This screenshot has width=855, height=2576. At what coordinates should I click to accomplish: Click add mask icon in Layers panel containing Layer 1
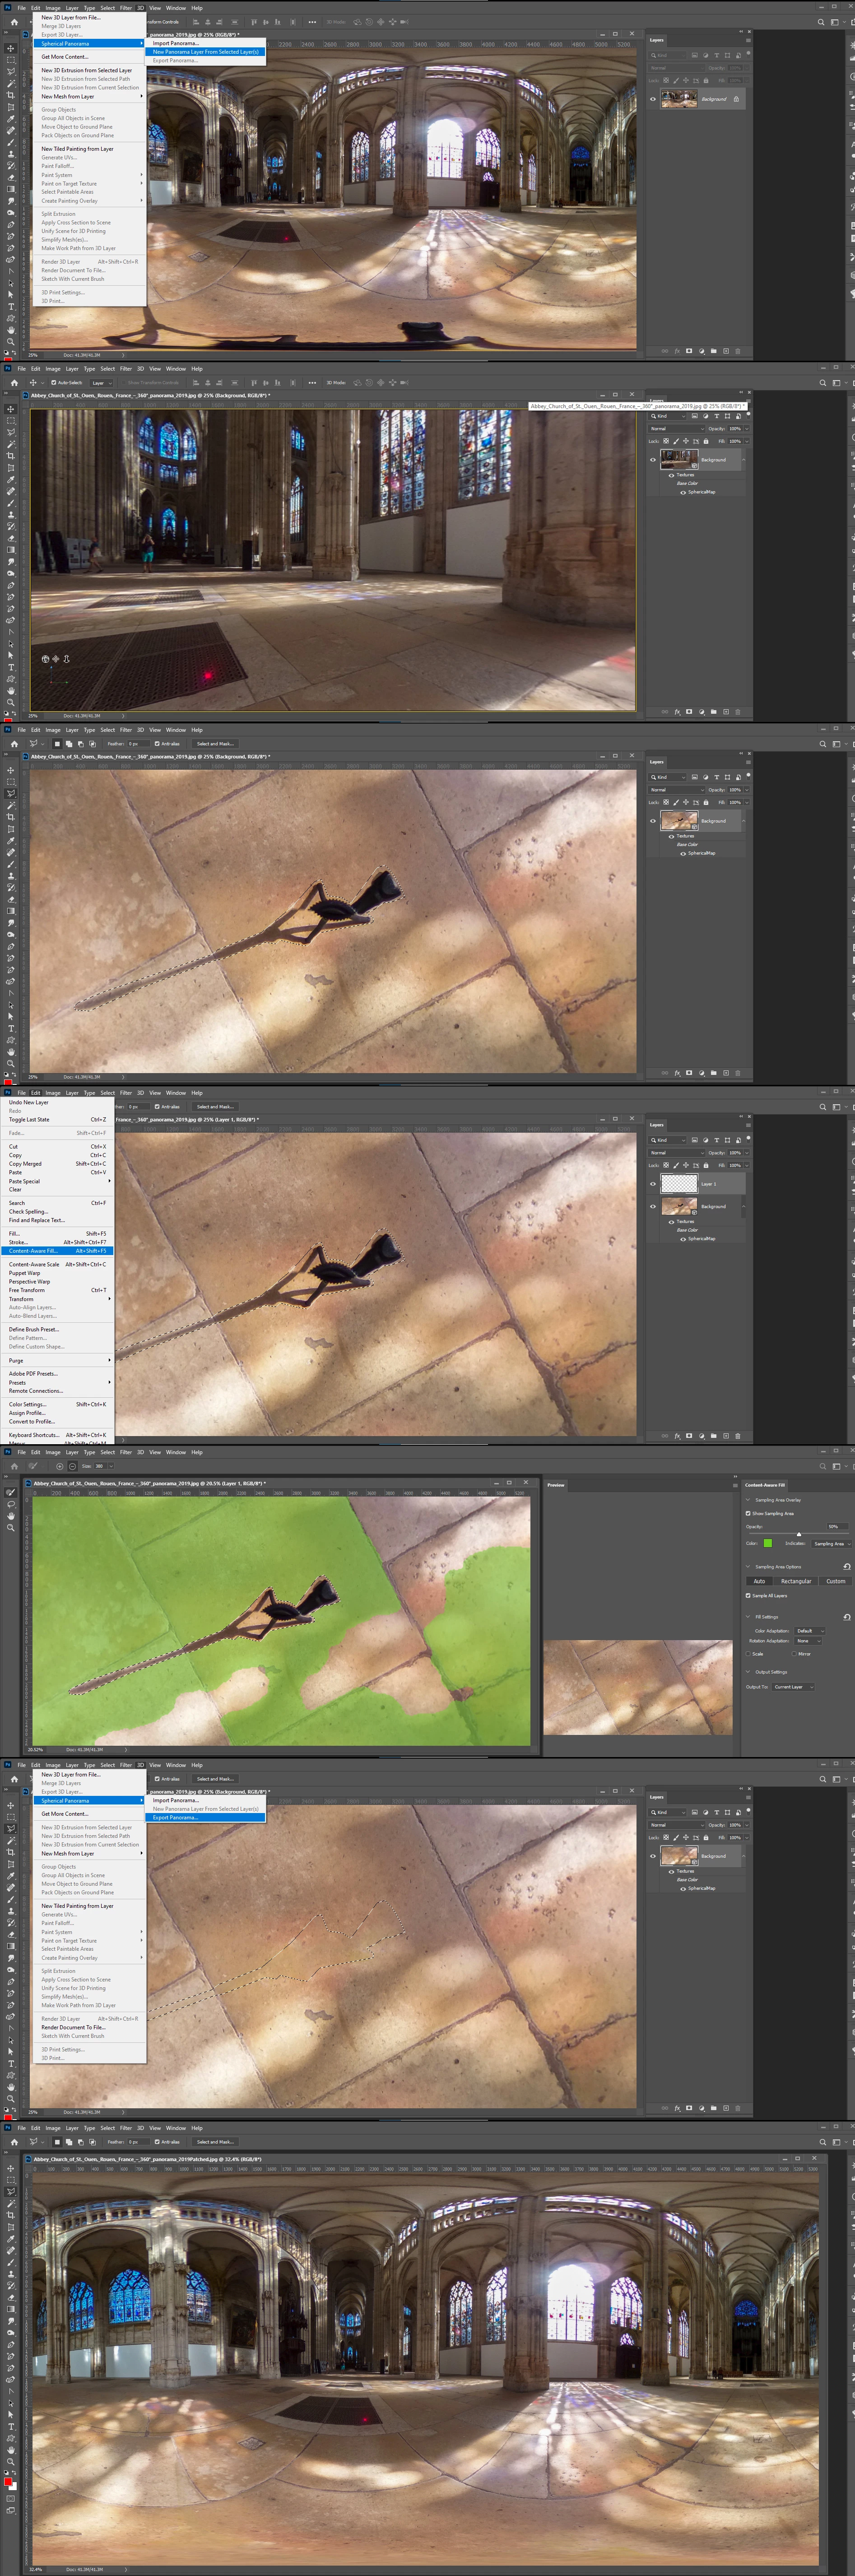point(689,1435)
